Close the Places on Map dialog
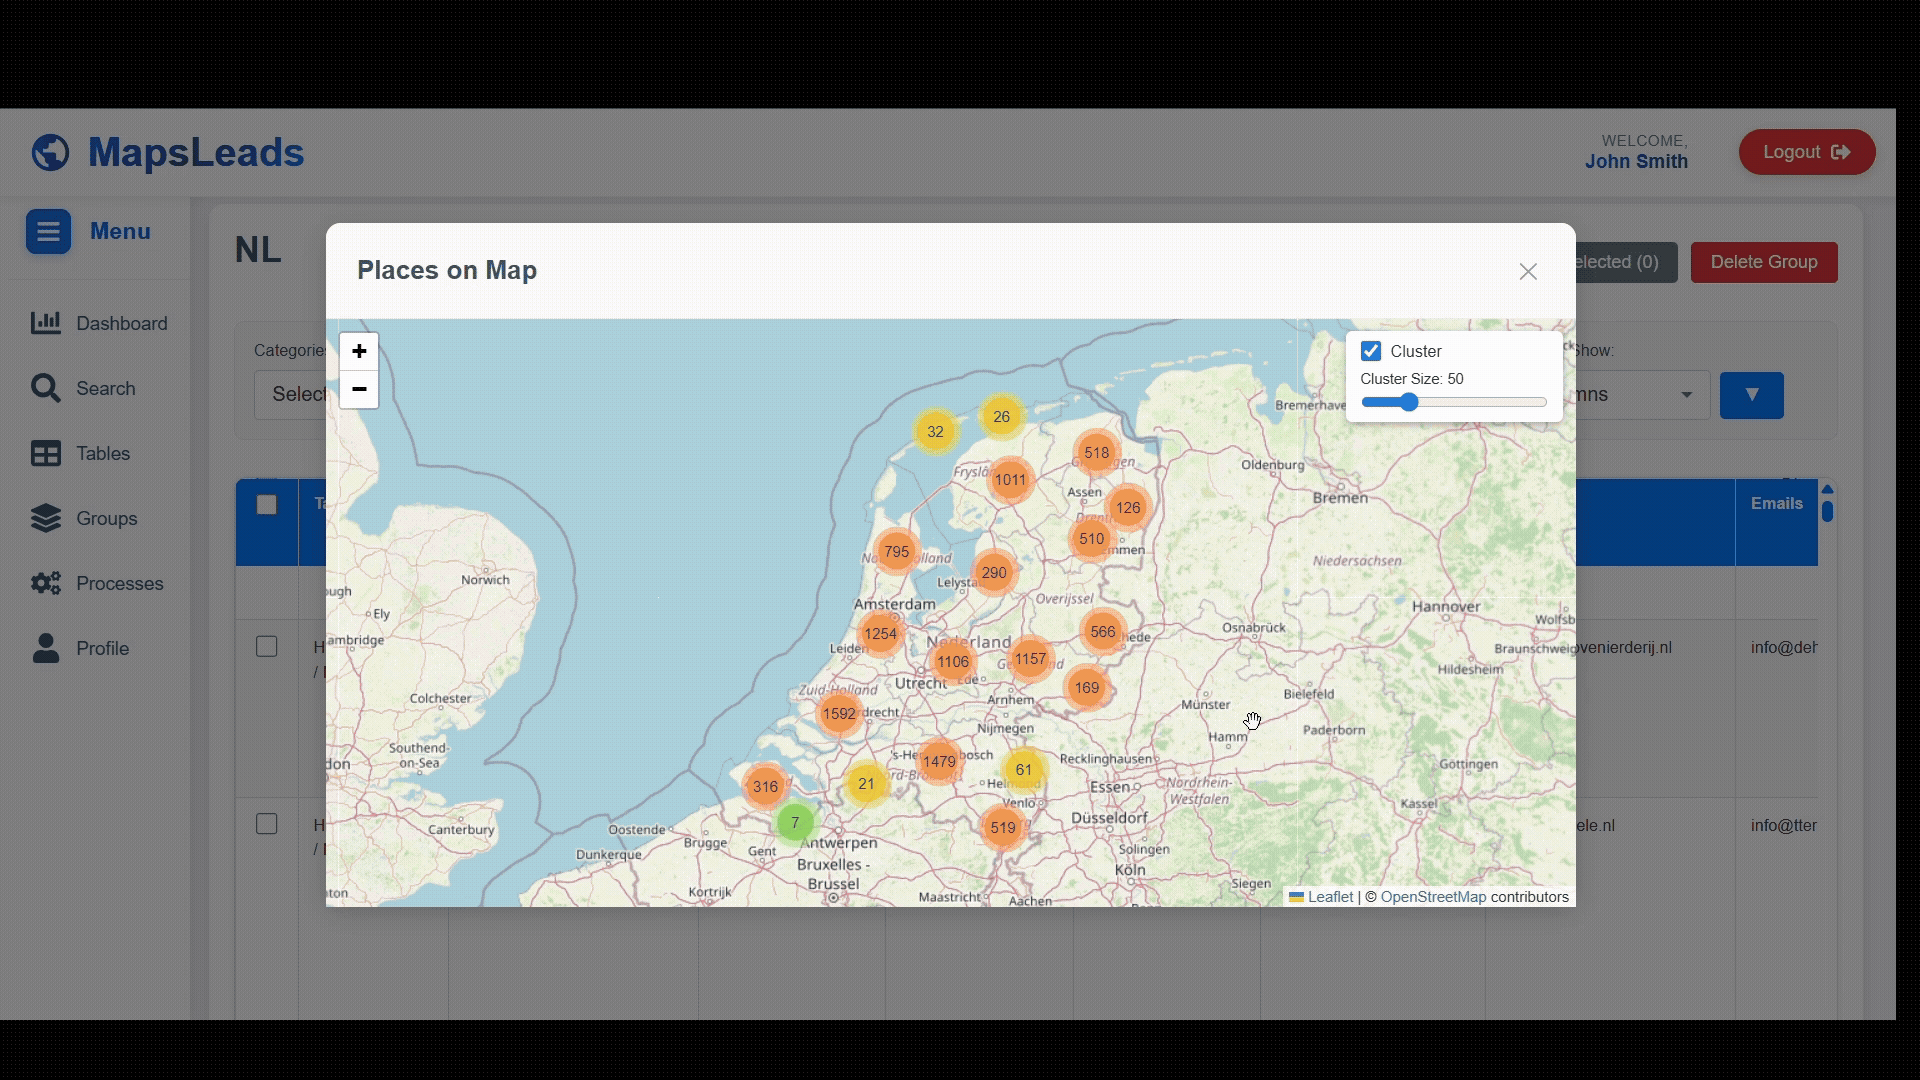The image size is (1920, 1080). [x=1527, y=272]
